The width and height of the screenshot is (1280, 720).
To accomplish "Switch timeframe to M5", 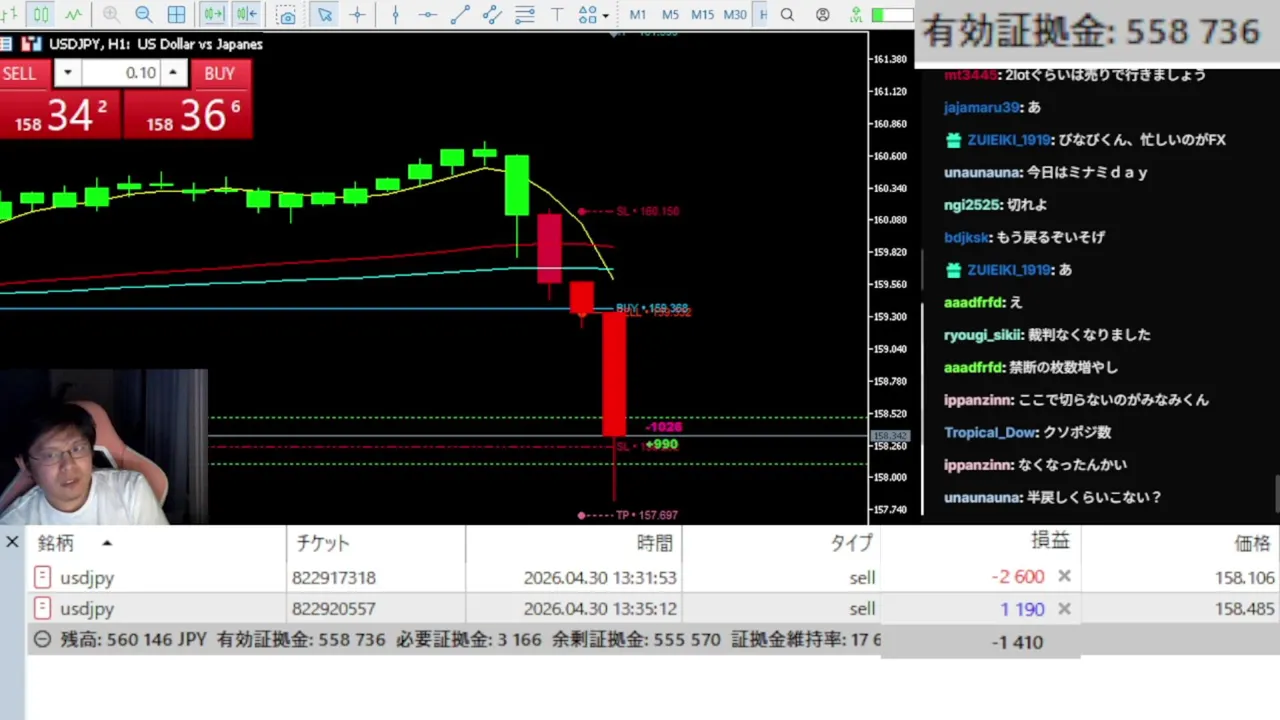I will coord(670,15).
